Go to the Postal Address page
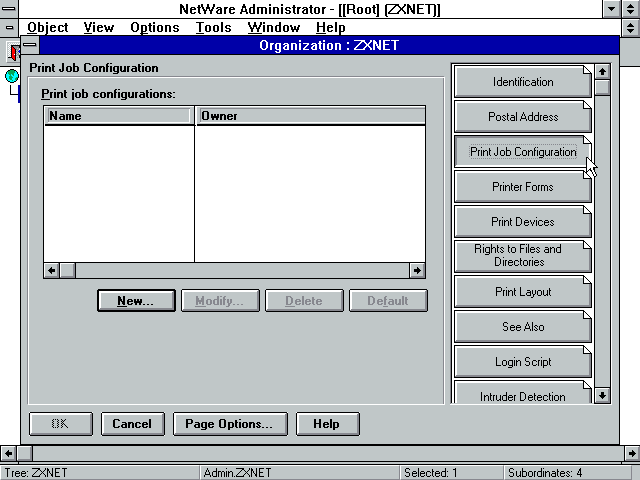 click(x=523, y=117)
